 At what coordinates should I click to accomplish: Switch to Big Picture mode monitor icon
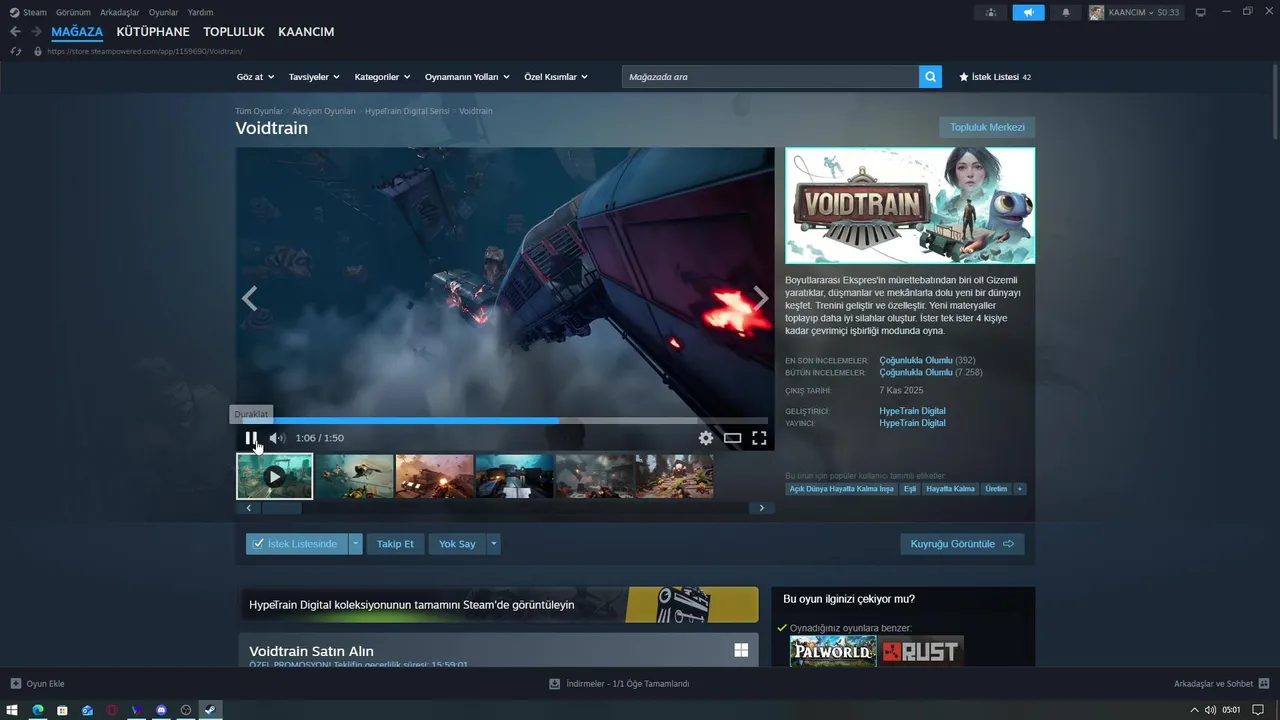pyautogui.click(x=1201, y=12)
